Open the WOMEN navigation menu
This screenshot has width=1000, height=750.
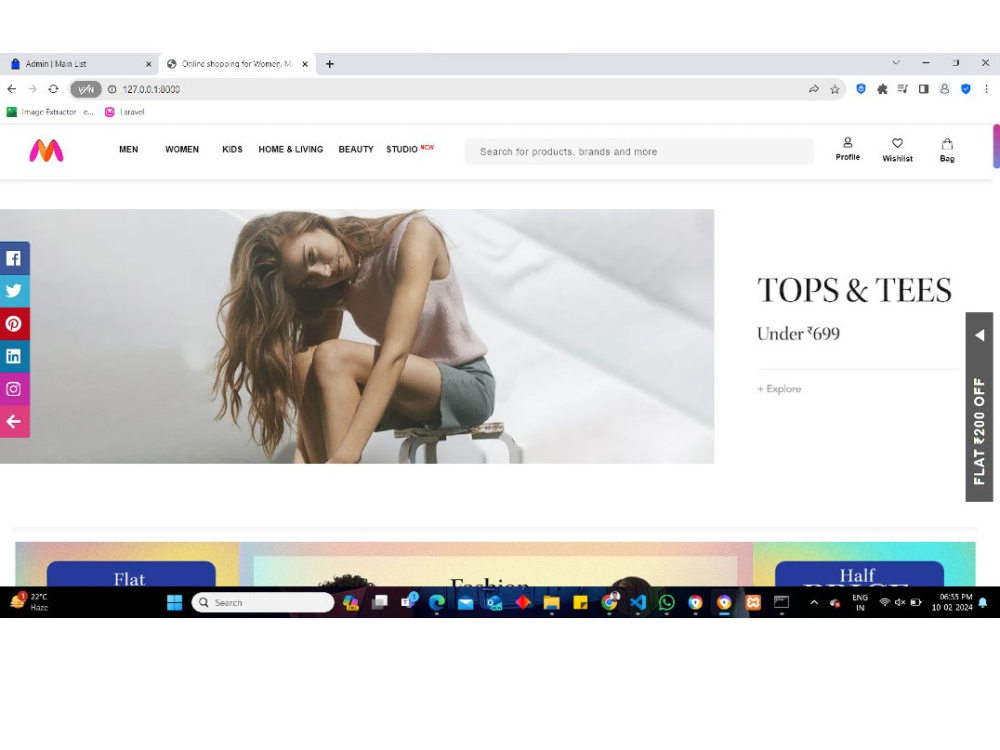coord(181,149)
